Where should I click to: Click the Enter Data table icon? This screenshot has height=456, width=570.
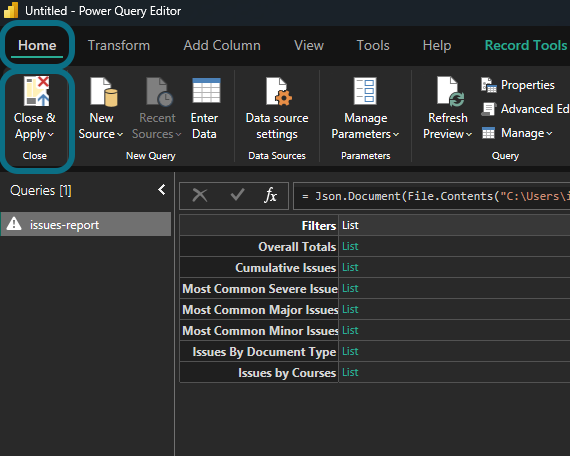[206, 91]
